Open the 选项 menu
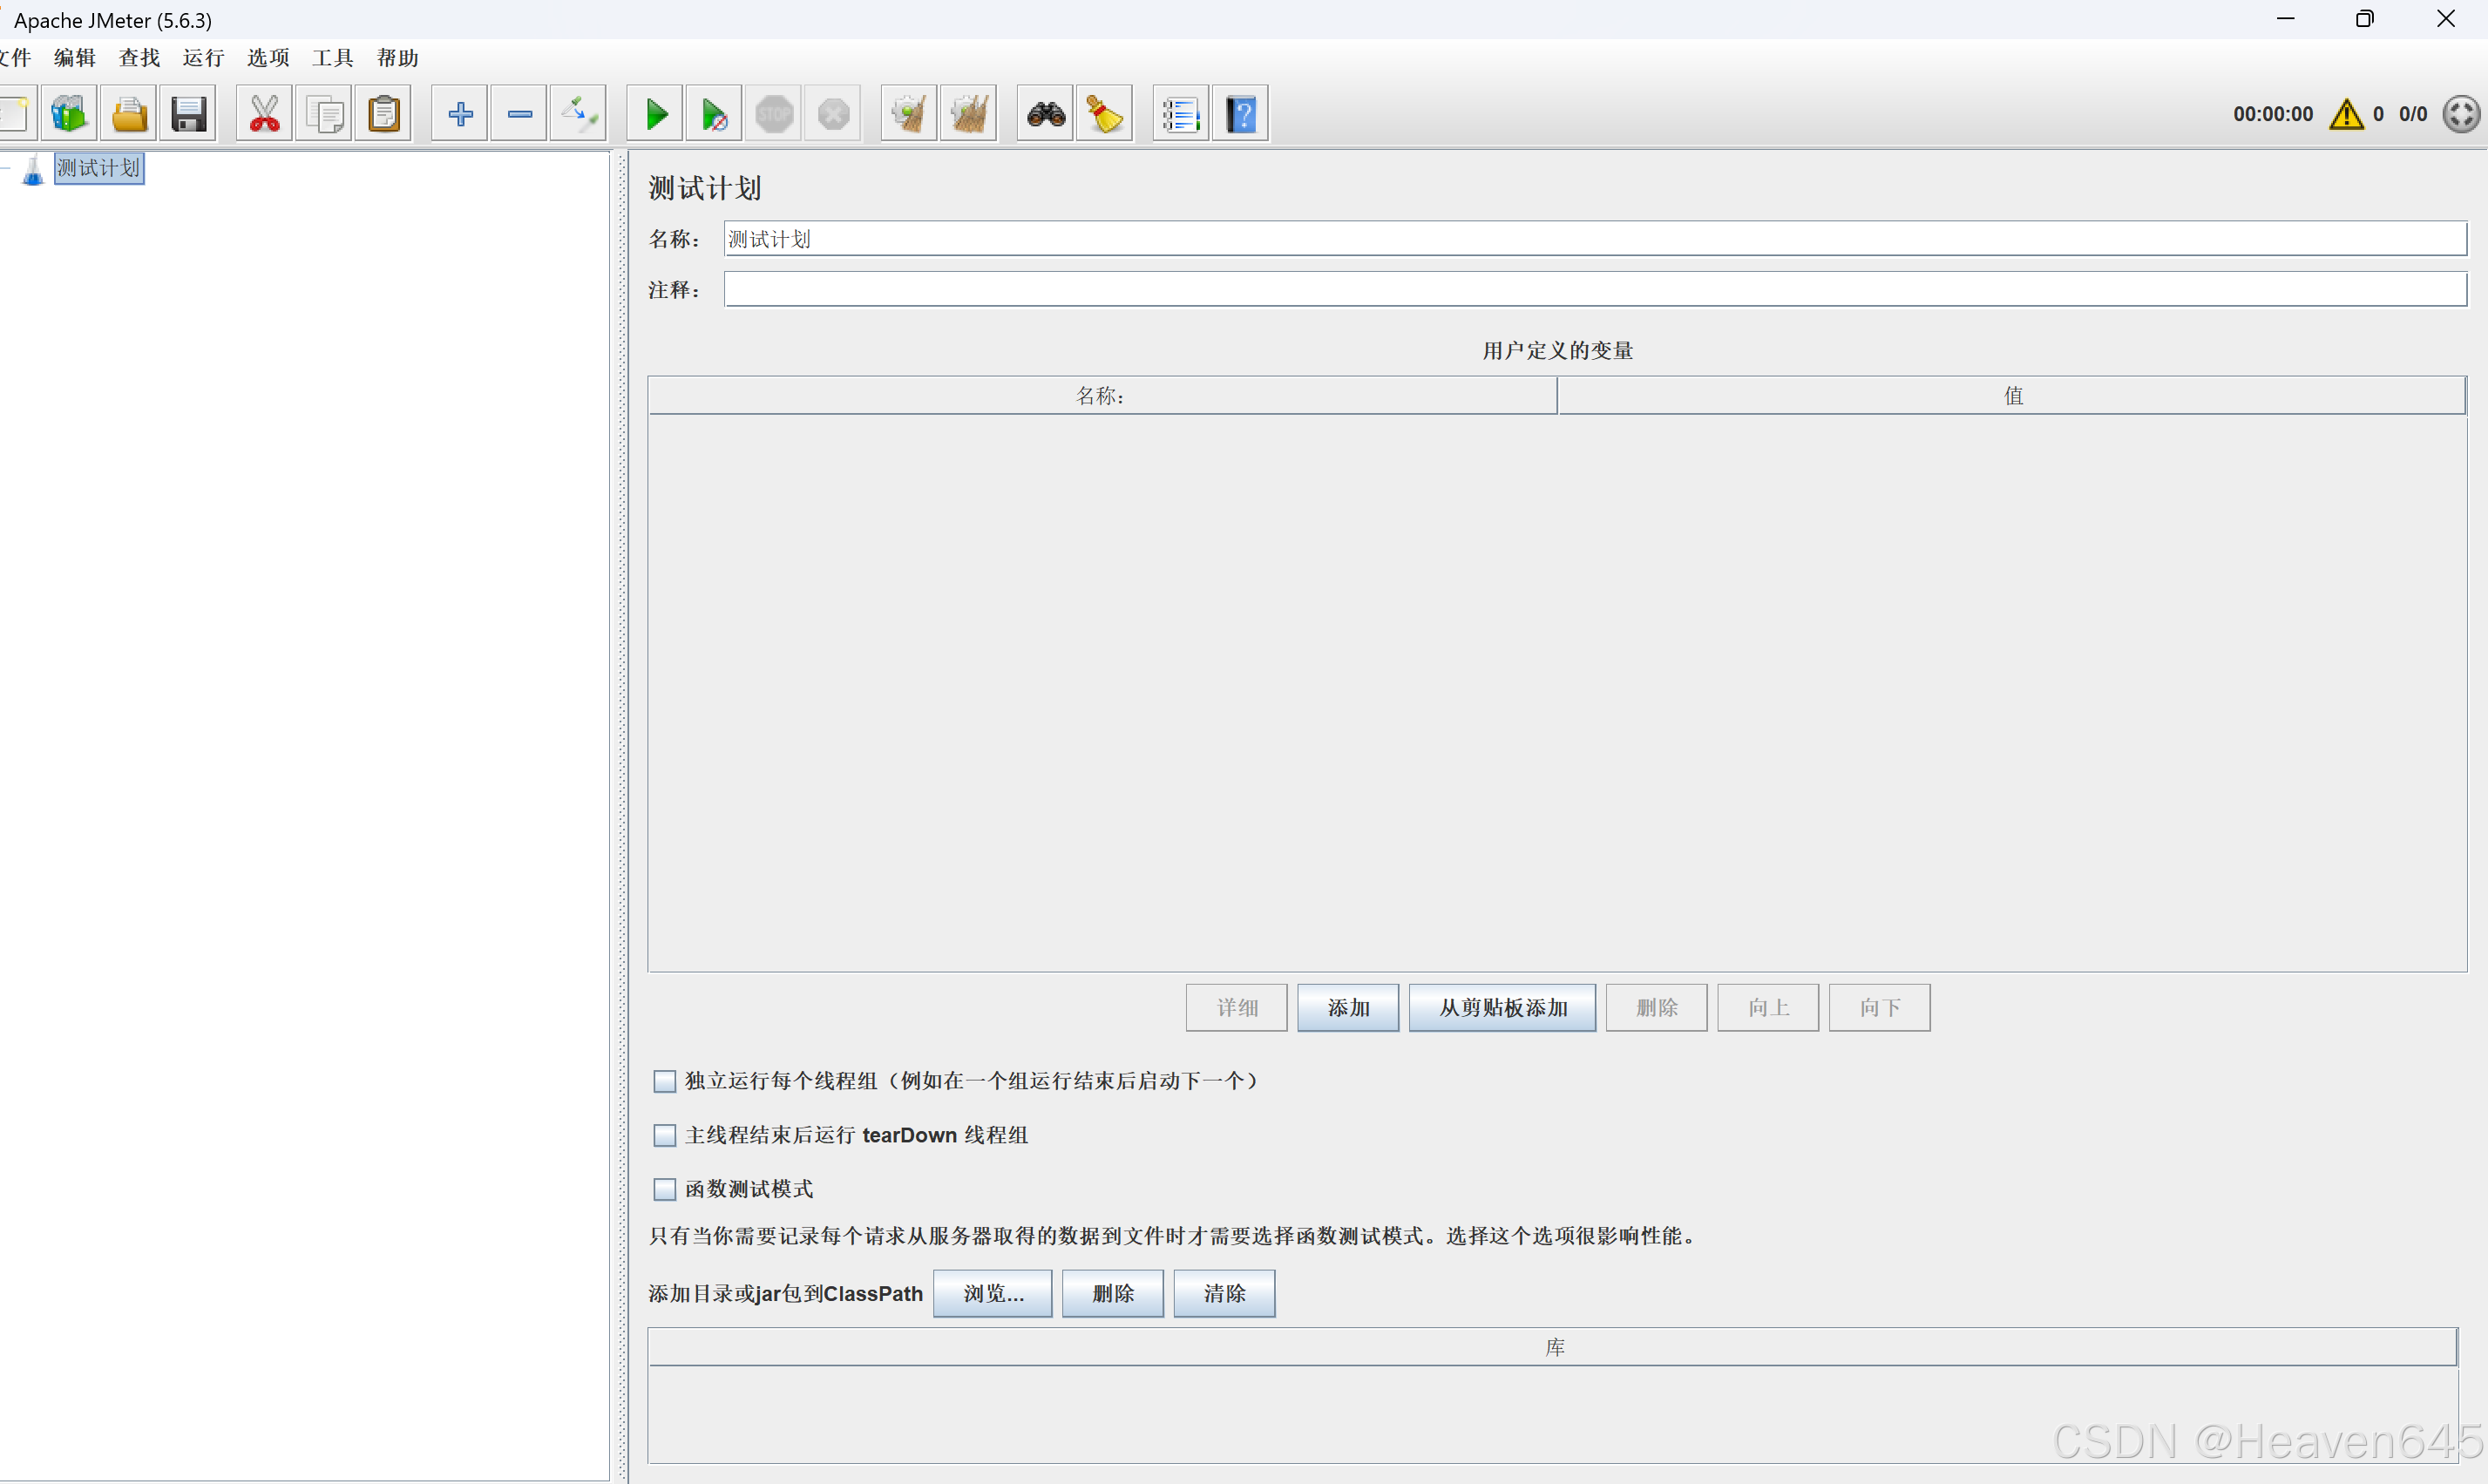The image size is (2488, 1484). [x=268, y=58]
